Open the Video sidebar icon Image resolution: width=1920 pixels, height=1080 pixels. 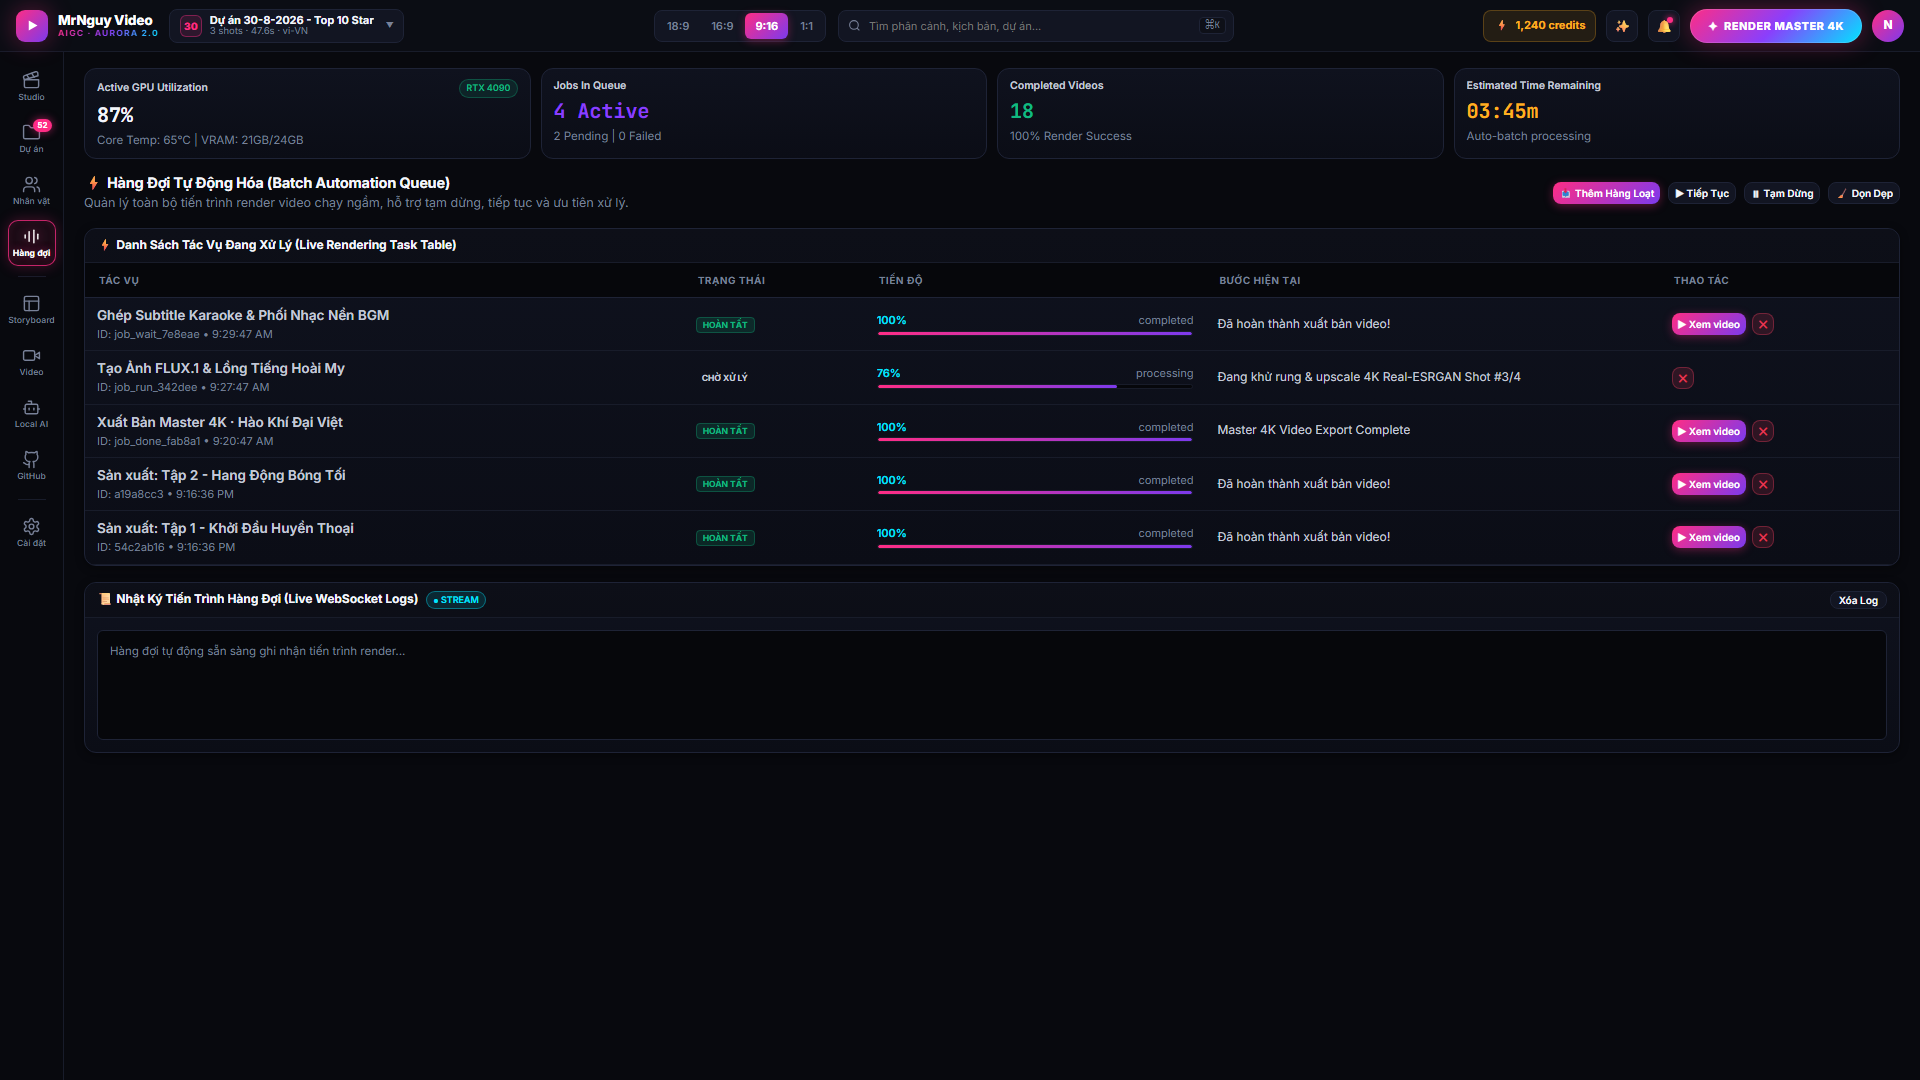[31, 361]
